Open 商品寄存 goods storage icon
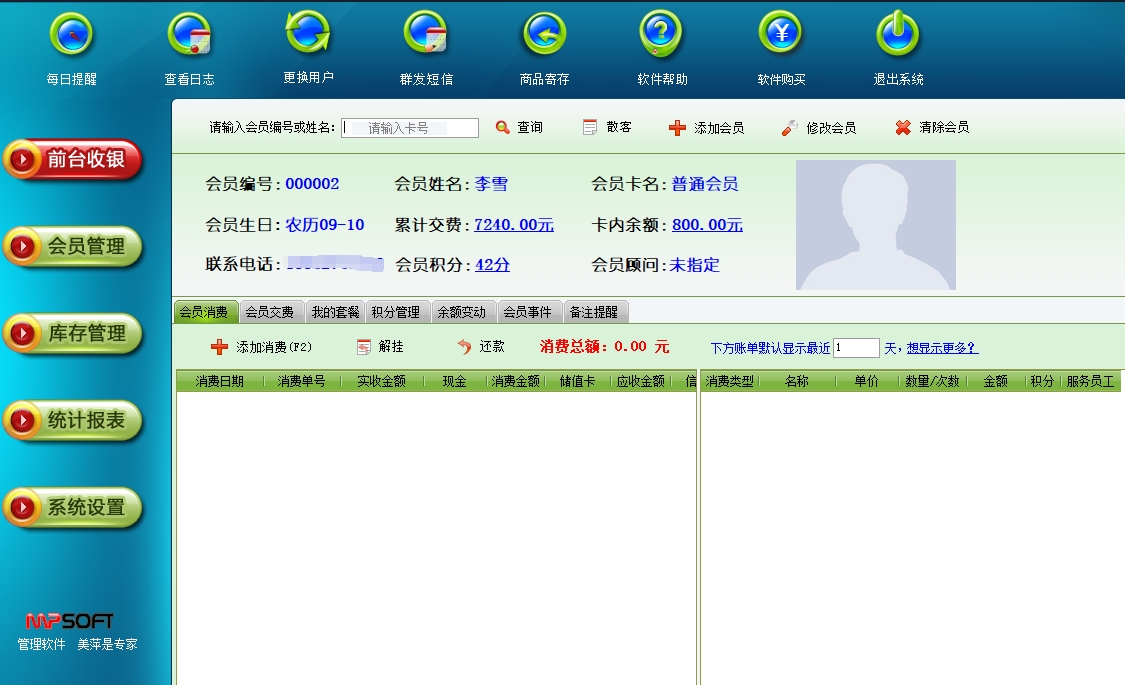The height and width of the screenshot is (685, 1125). (x=544, y=36)
